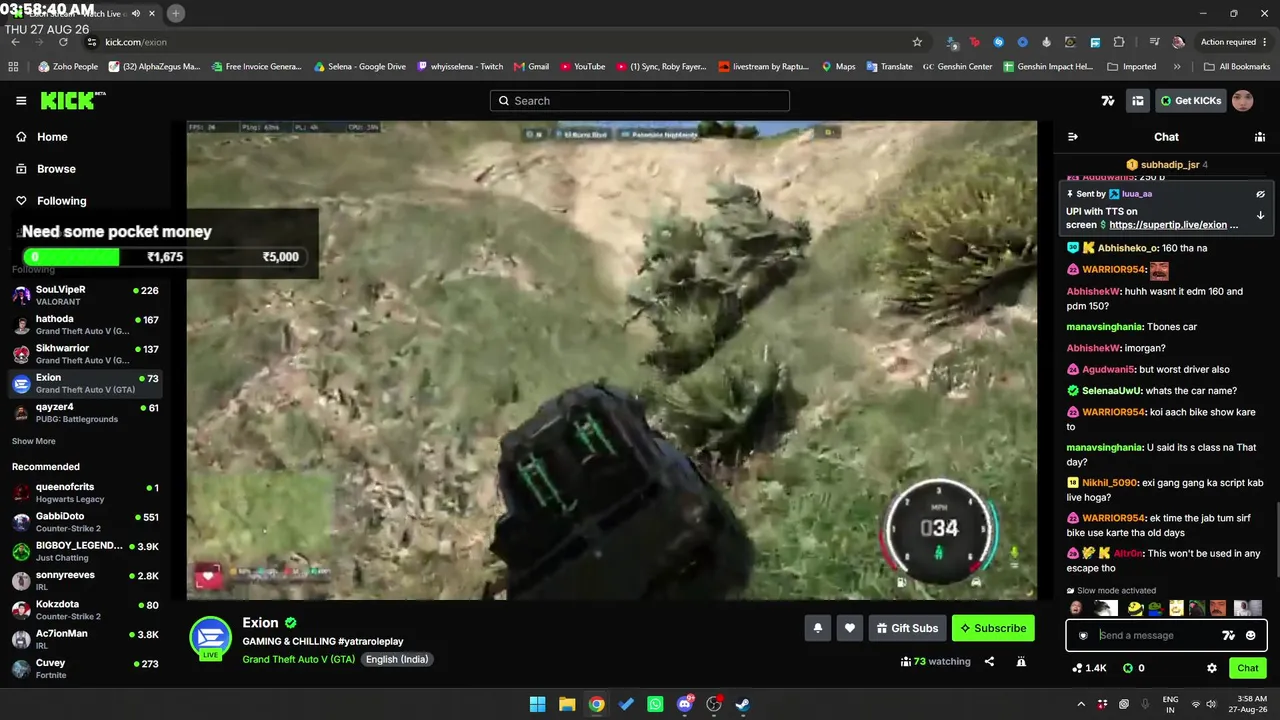Screen dimensions: 1280x720
Task: Open the 7TV extension icon in Kick header
Action: [x=1108, y=101]
